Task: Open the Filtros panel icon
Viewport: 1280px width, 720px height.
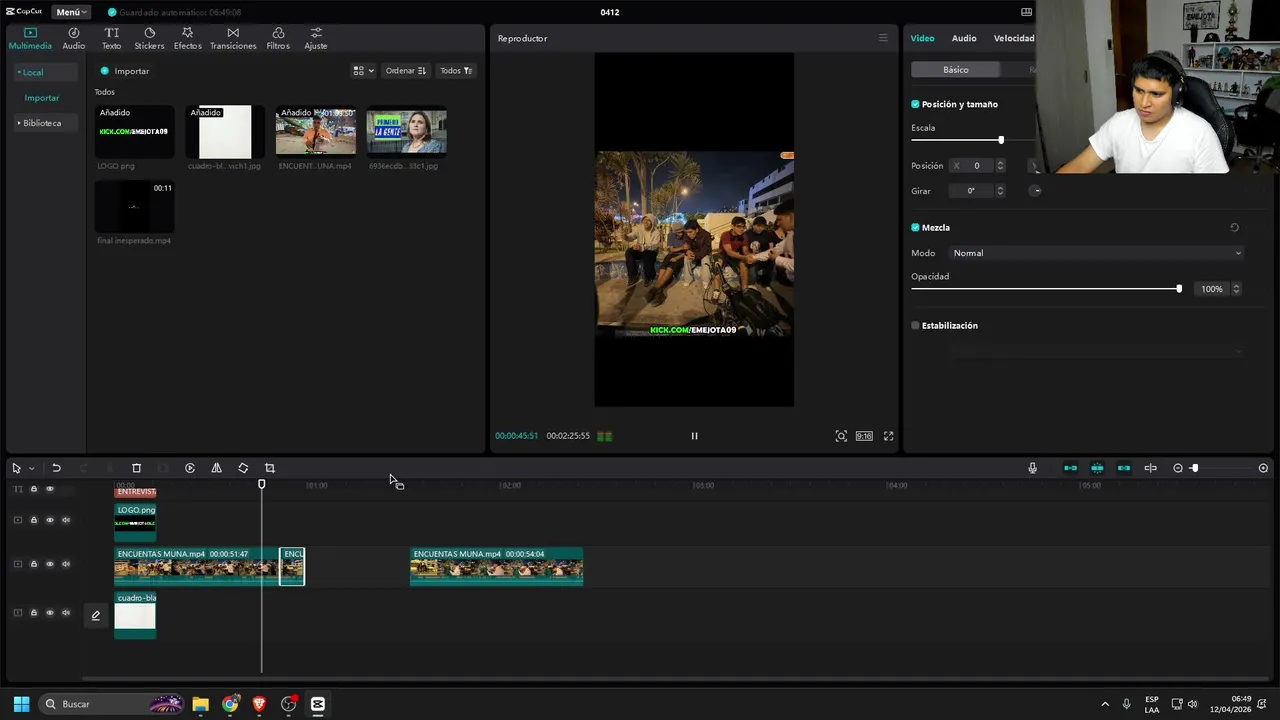Action: click(x=278, y=38)
